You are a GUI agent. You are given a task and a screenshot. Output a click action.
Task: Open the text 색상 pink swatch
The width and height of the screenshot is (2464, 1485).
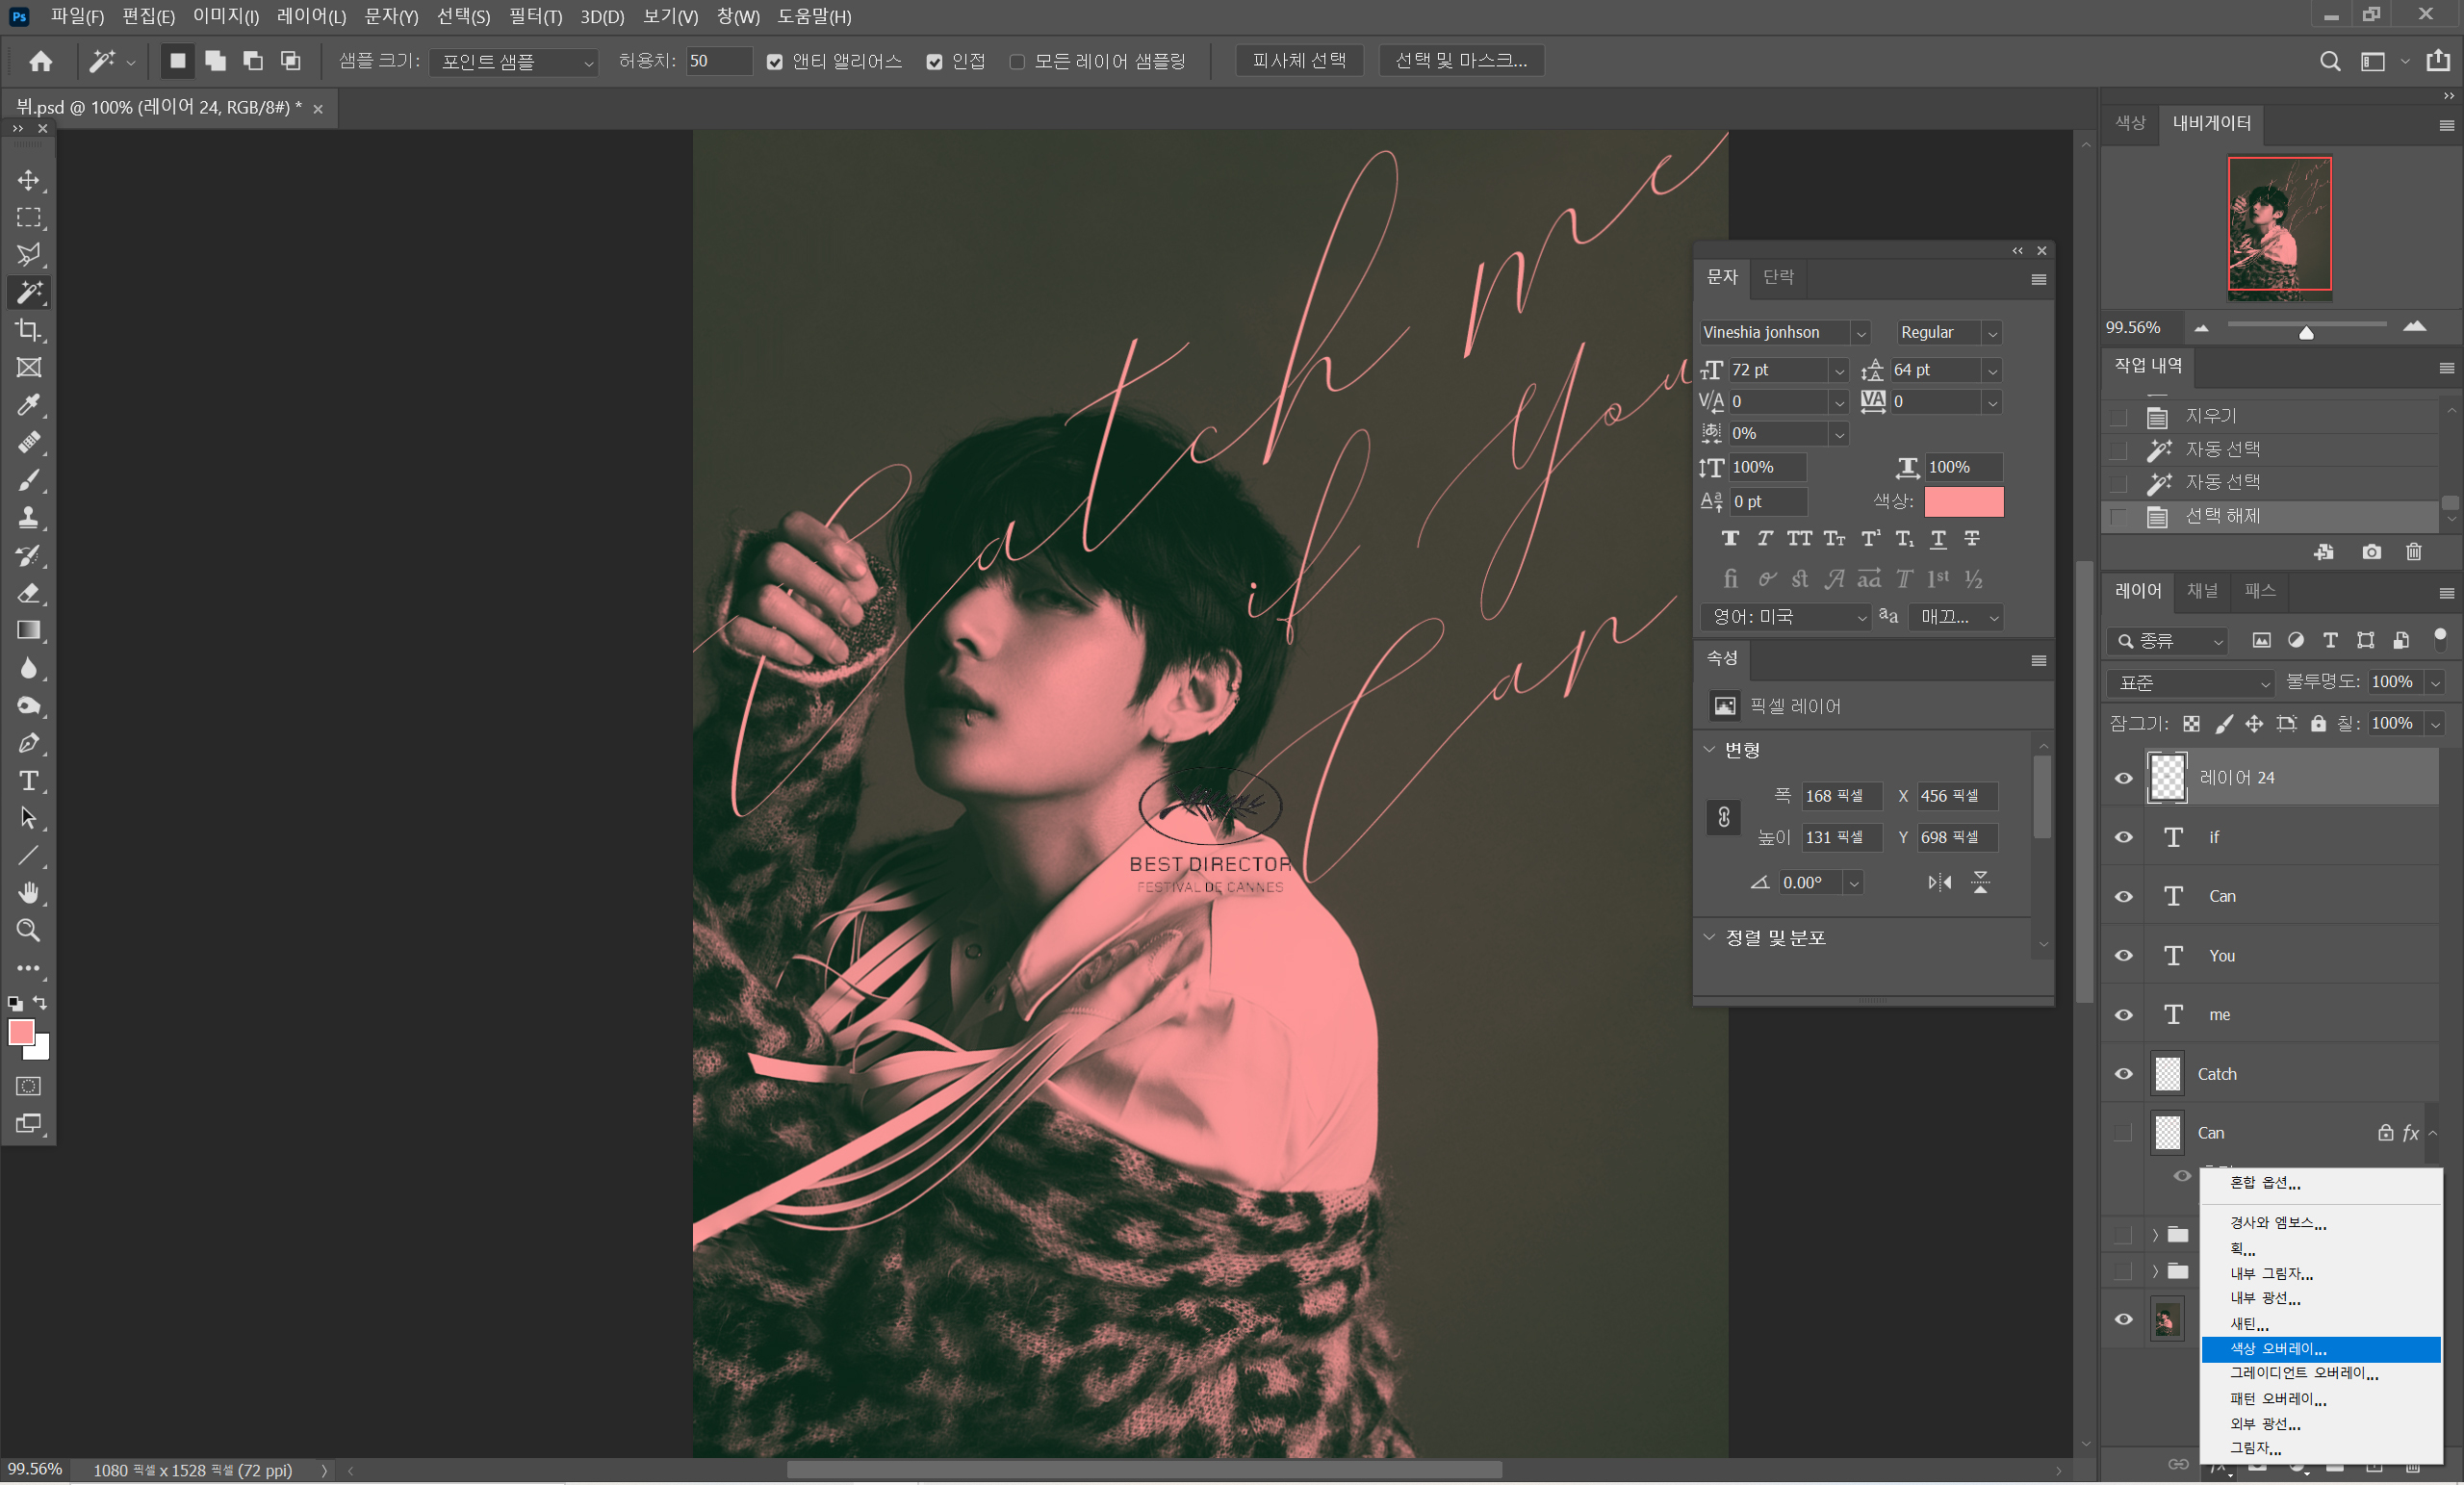point(1963,502)
